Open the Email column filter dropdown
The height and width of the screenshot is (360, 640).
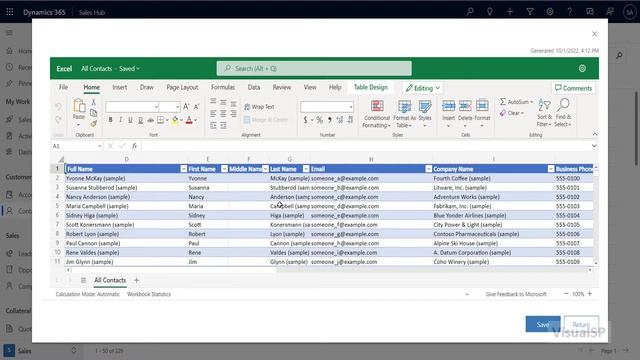pyautogui.click(x=428, y=169)
